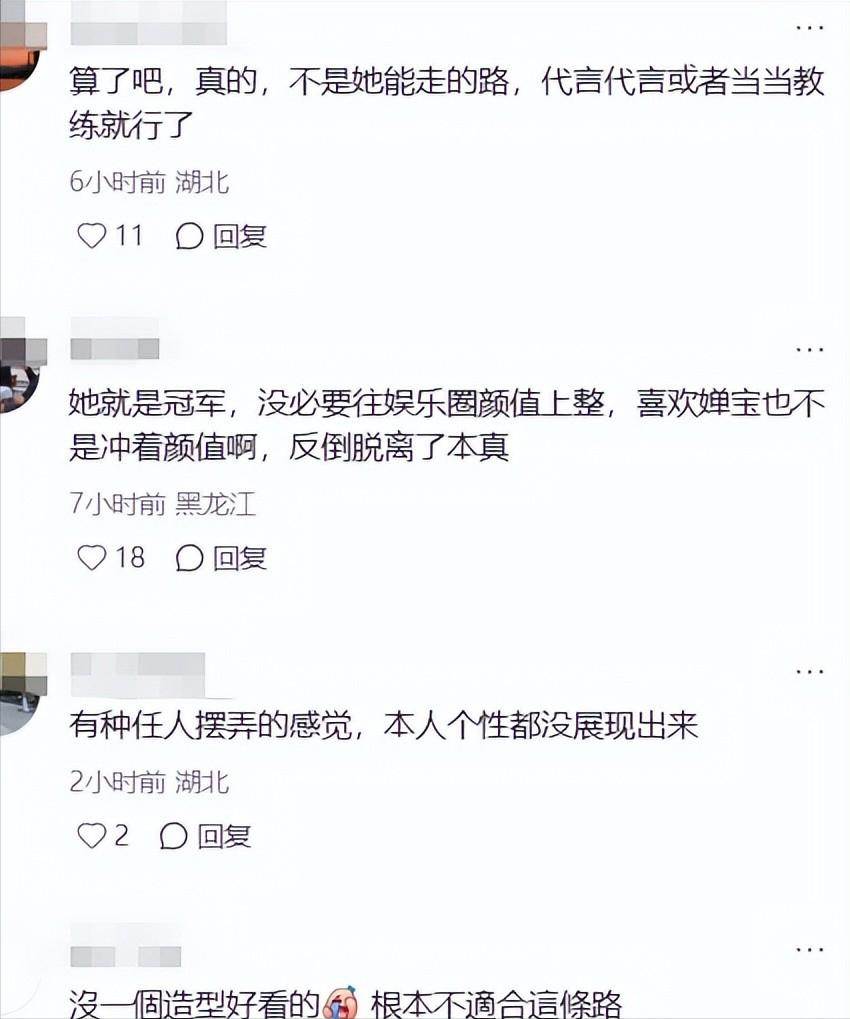Click the blurred username above the 冠军 comment
The height and width of the screenshot is (1019, 850).
(x=114, y=339)
